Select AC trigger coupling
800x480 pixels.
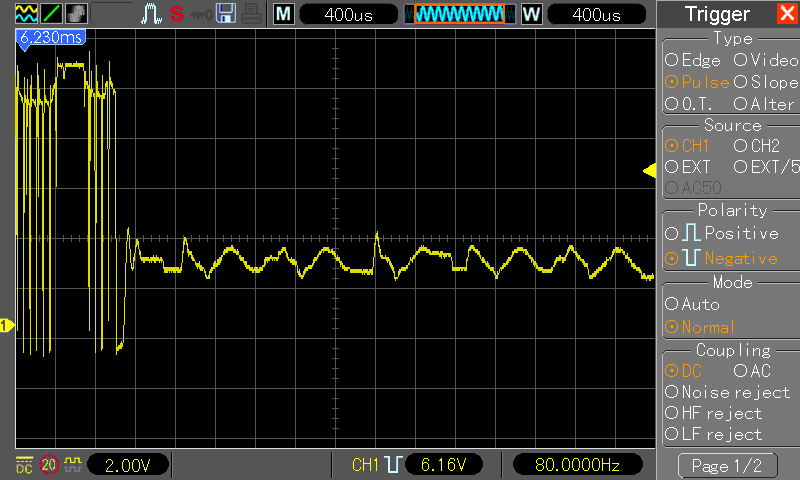pyautogui.click(x=753, y=371)
